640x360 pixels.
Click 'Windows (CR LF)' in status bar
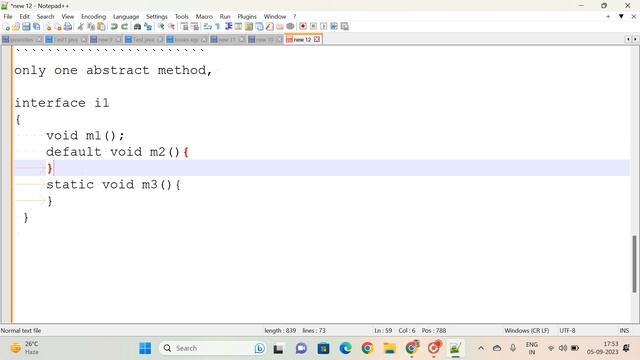click(x=526, y=331)
